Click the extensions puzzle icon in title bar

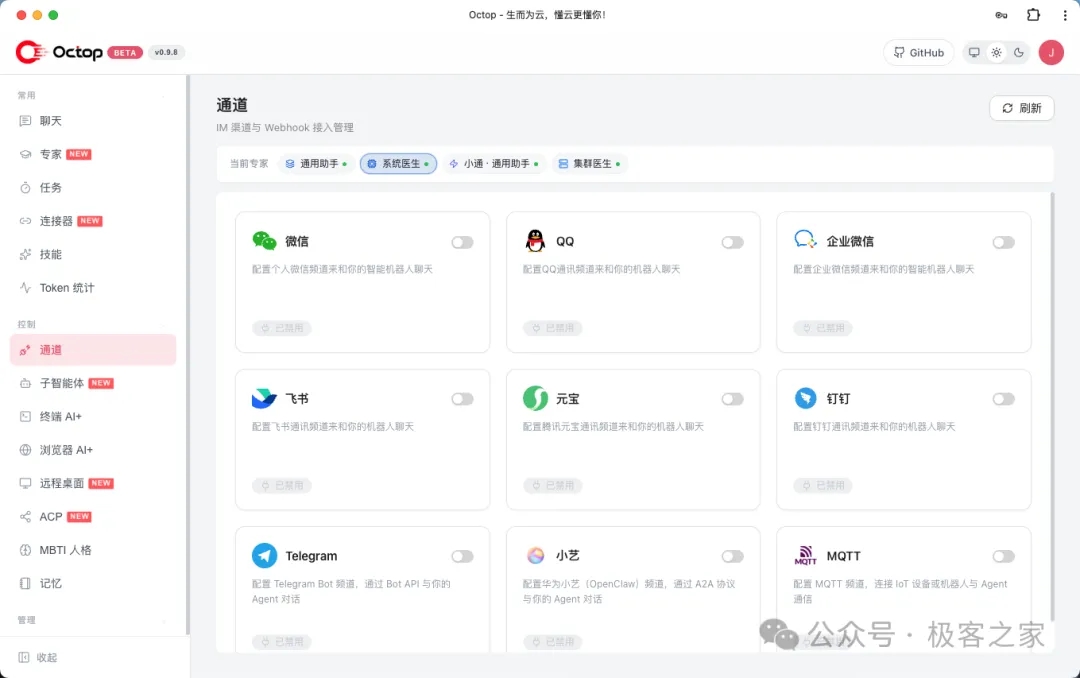point(1033,14)
